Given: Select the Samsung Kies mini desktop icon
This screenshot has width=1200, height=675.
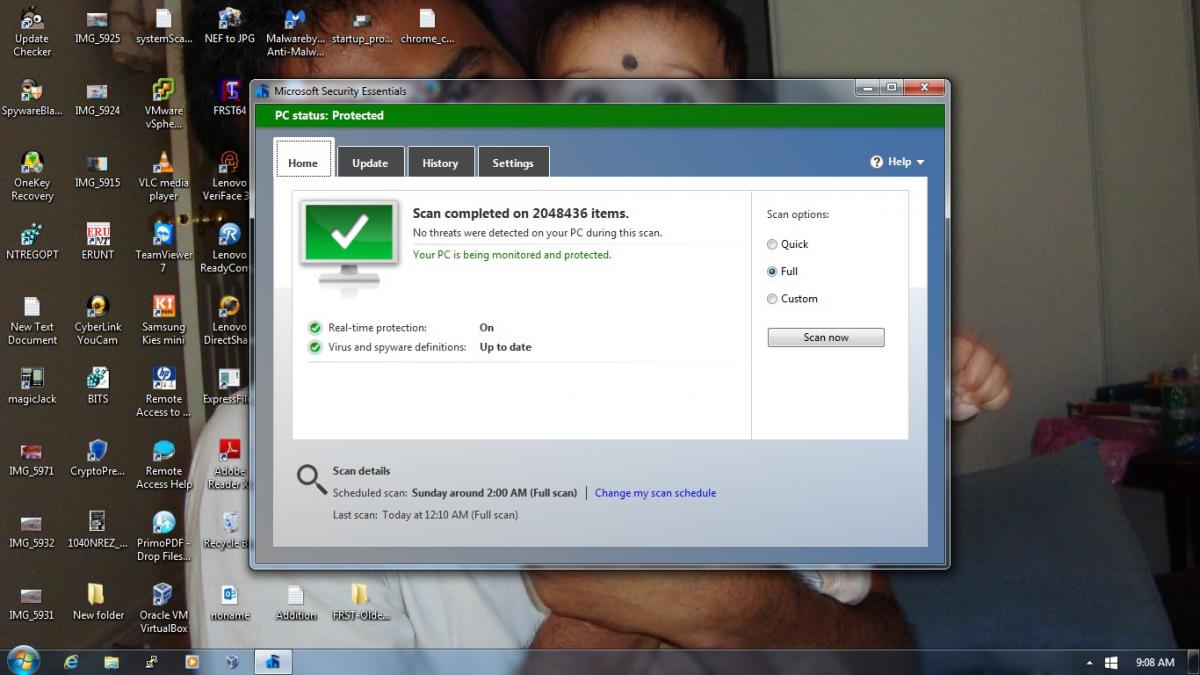Looking at the screenshot, I should click(164, 320).
